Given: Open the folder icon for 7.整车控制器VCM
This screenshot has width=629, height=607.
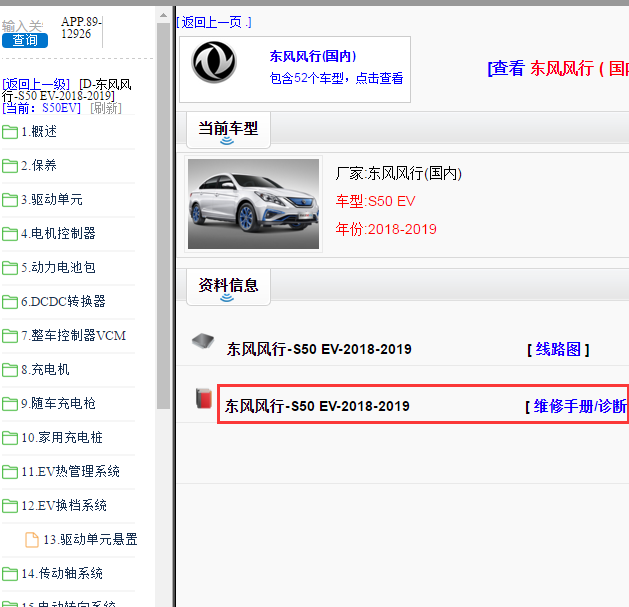Looking at the screenshot, I should pyautogui.click(x=10, y=336).
